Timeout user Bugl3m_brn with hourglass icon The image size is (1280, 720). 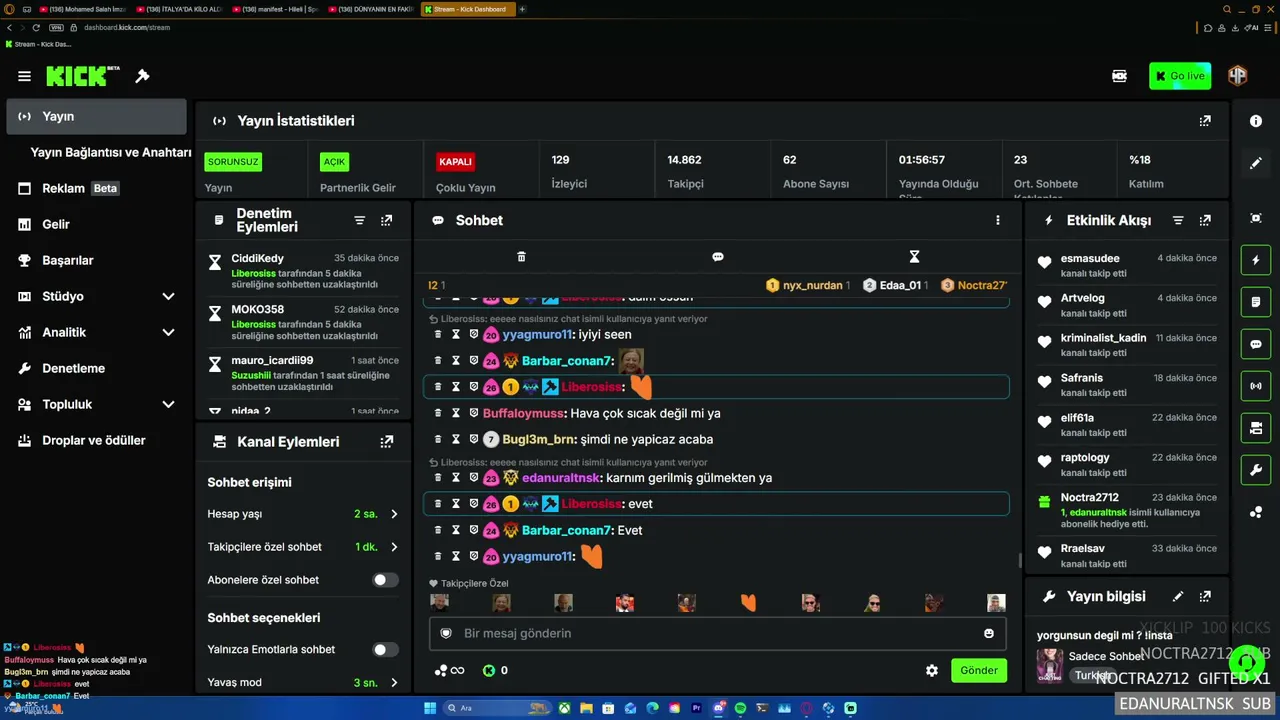[x=456, y=439]
